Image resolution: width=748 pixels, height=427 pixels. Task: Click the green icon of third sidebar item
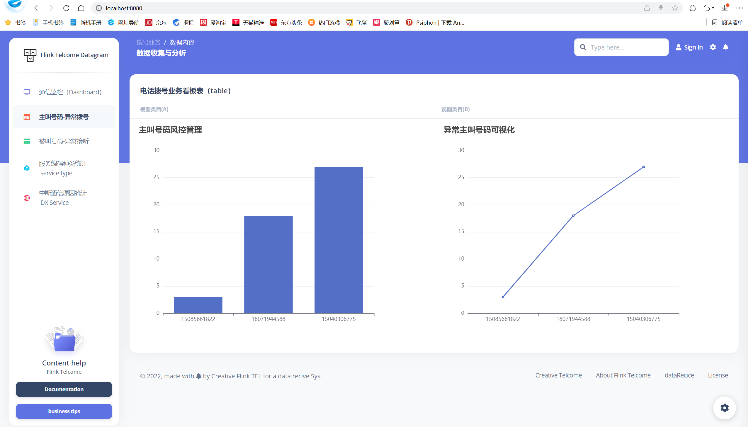tap(27, 142)
